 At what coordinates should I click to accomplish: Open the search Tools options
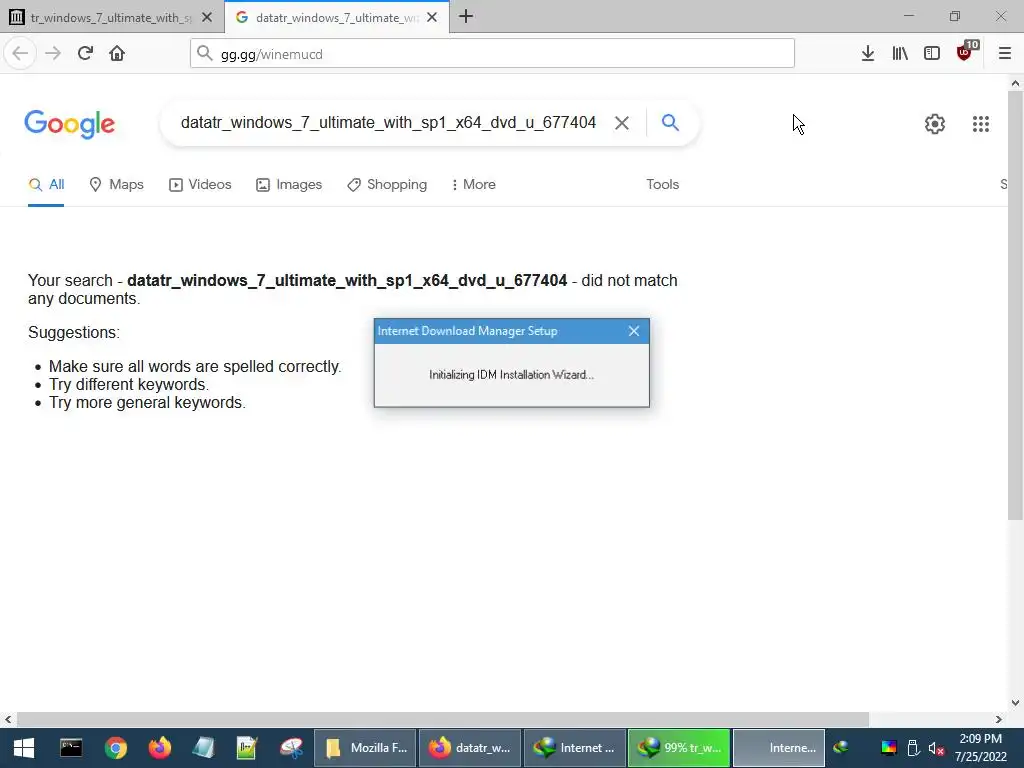click(x=662, y=185)
